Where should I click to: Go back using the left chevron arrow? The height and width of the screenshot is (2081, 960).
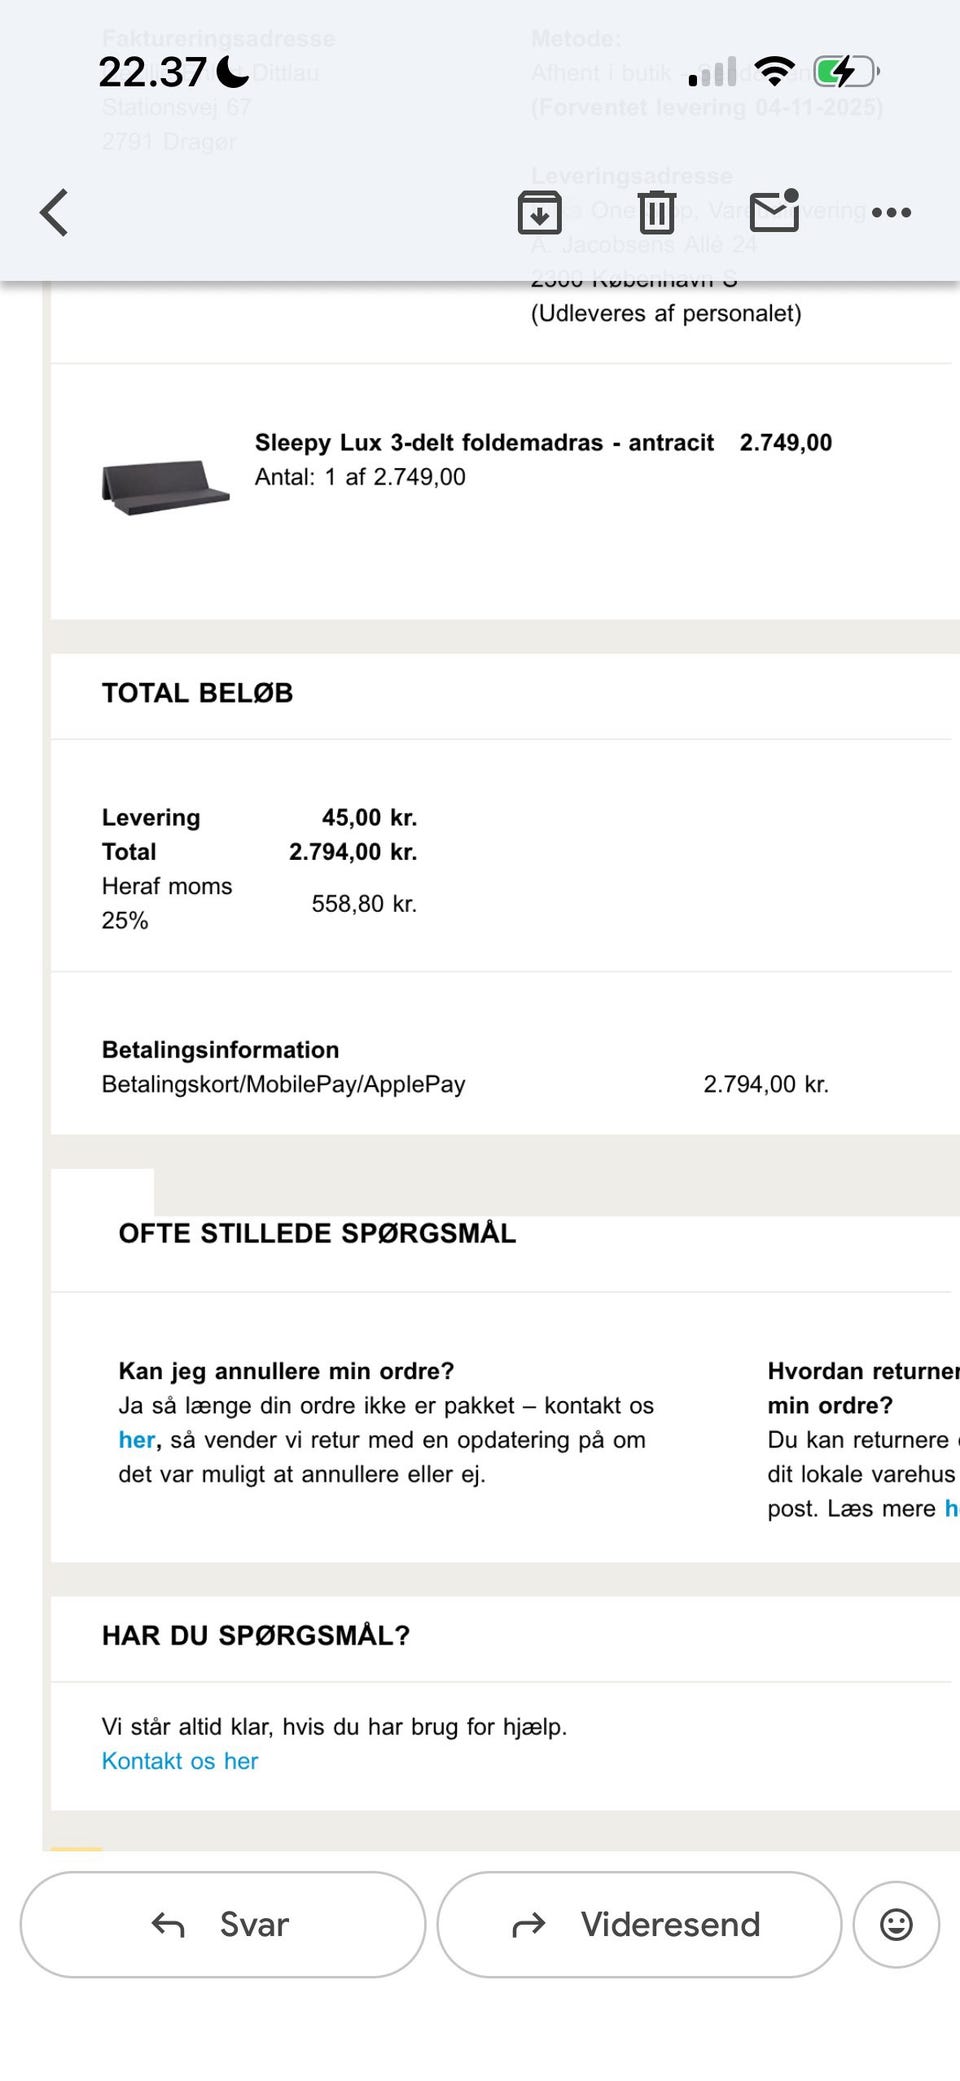(x=54, y=212)
